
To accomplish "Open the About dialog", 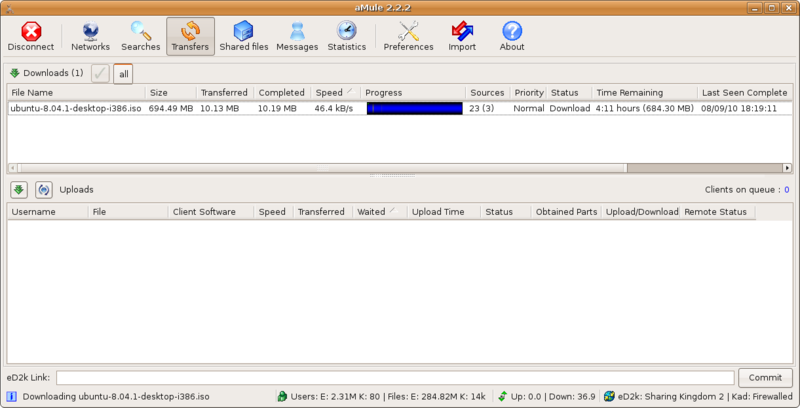I will pos(512,36).
